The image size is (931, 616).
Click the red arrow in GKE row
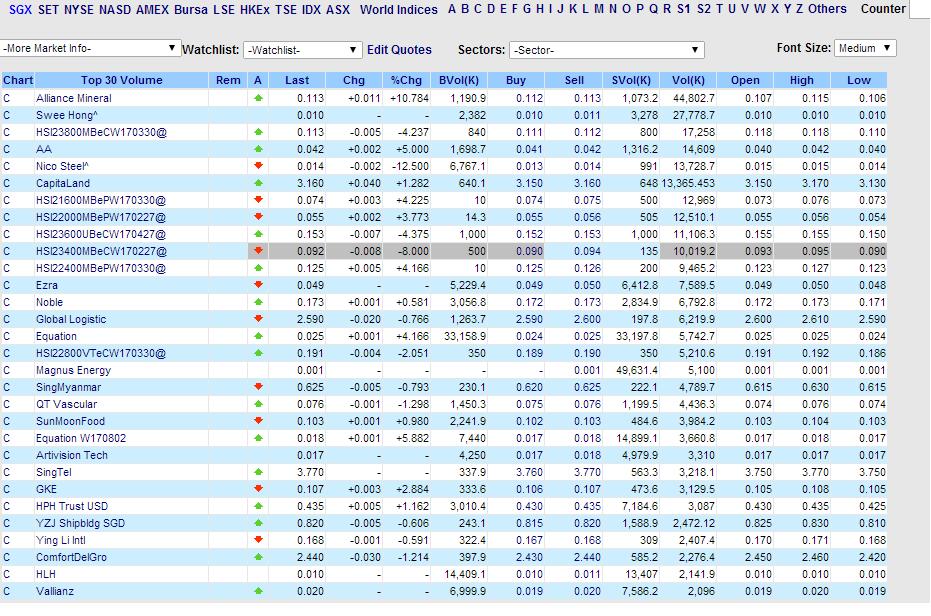click(x=258, y=489)
